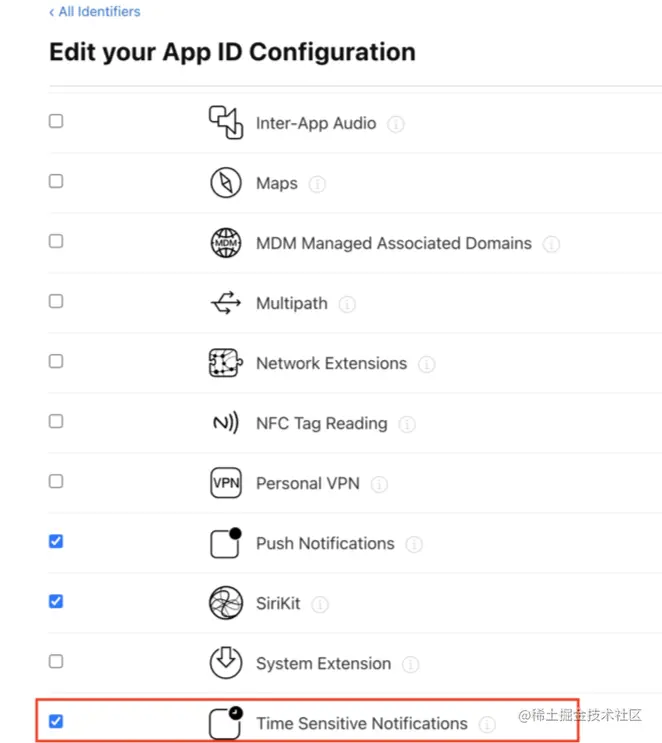Click the Personal VPN icon
Image resolution: width=662 pixels, height=743 pixels.
pyautogui.click(x=225, y=483)
